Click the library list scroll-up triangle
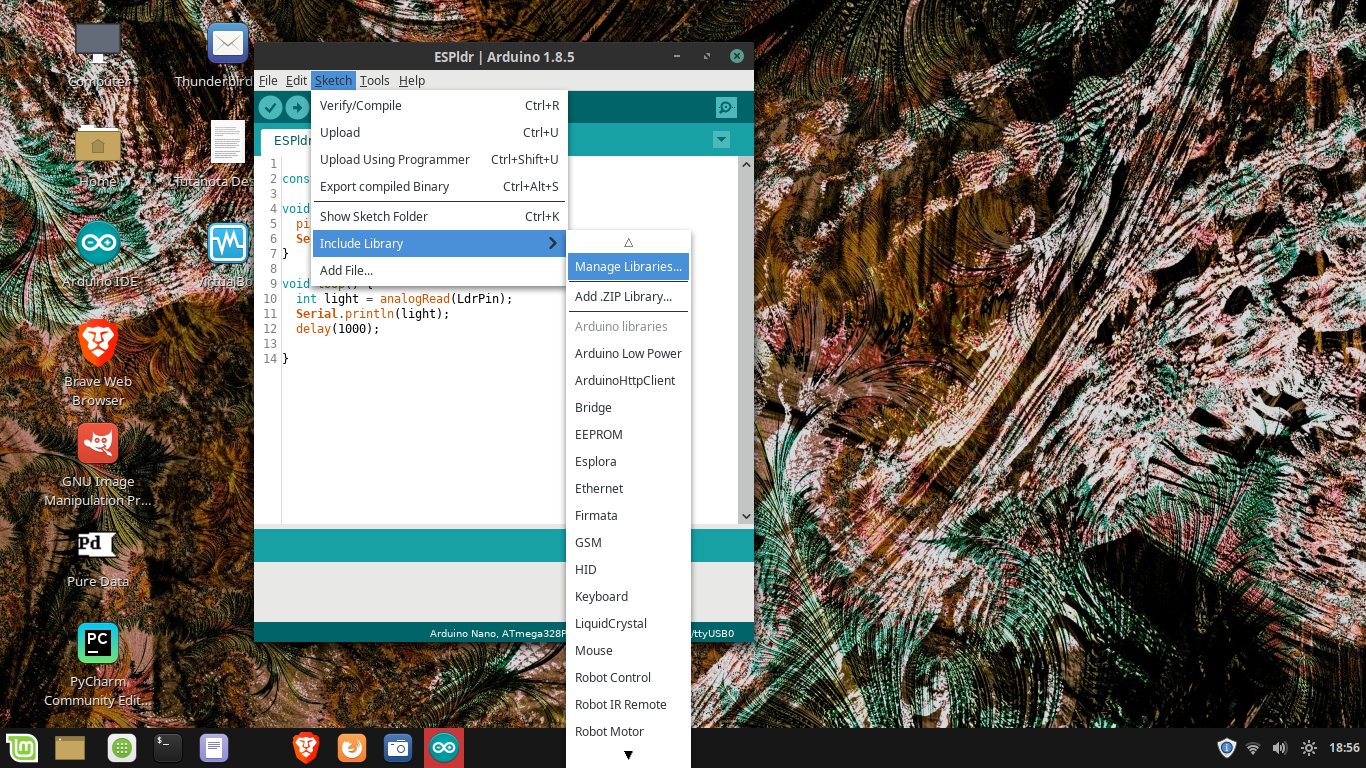 tap(628, 242)
